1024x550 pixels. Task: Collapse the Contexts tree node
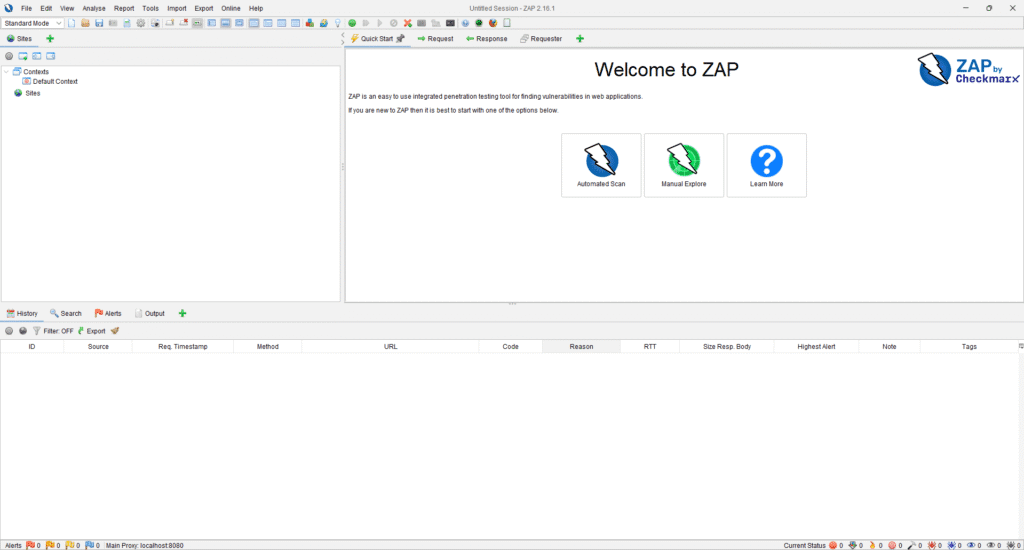tap(7, 72)
